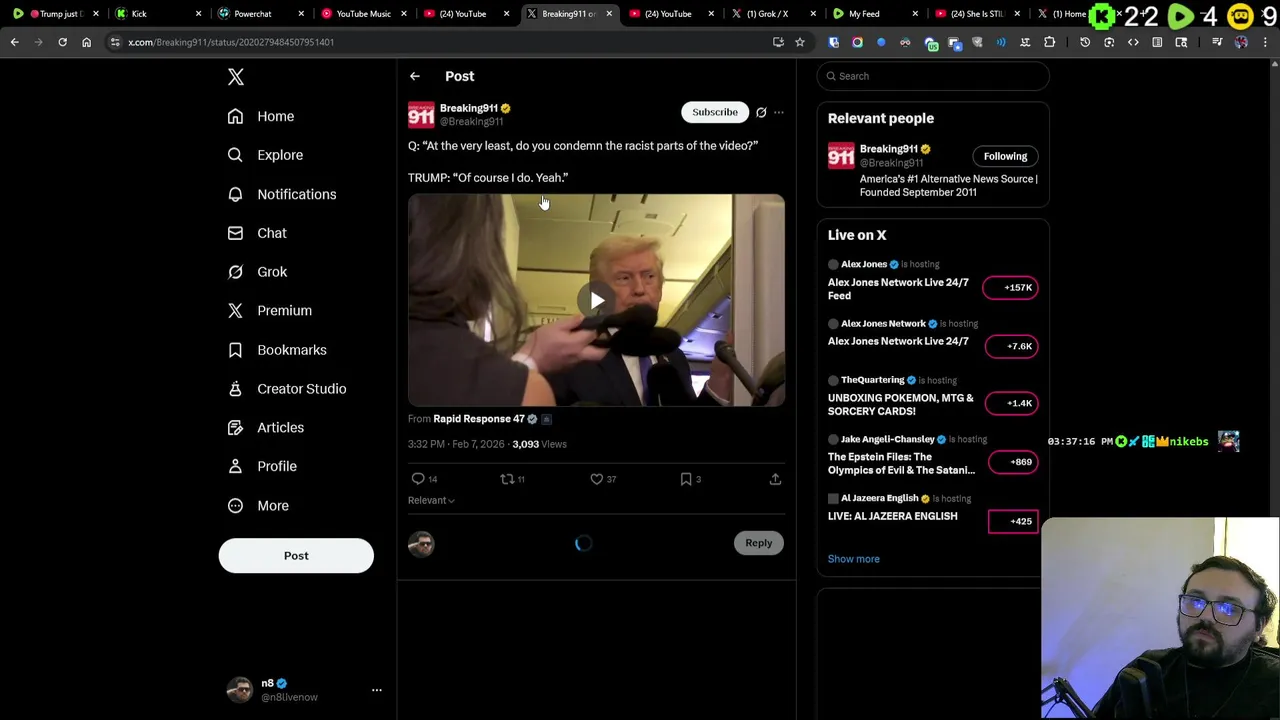Open the post's three-dot more menu
The height and width of the screenshot is (720, 1280).
(779, 112)
